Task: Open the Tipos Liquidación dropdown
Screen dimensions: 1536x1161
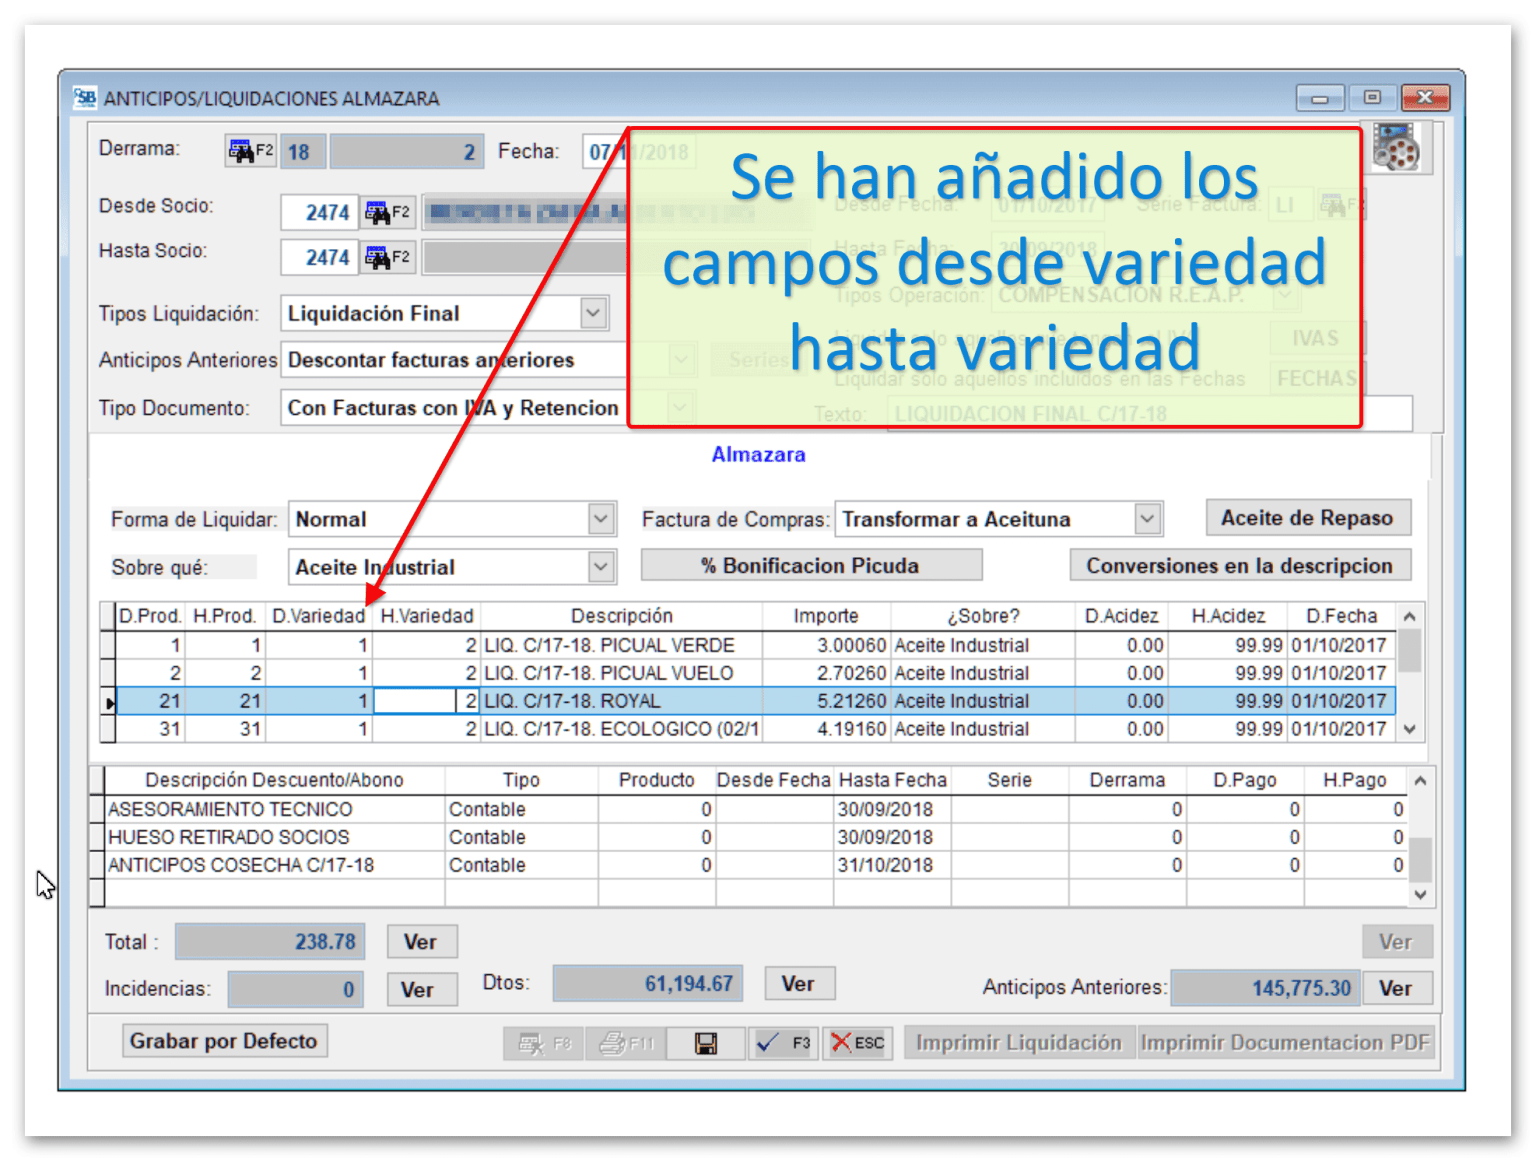Action: (x=593, y=313)
